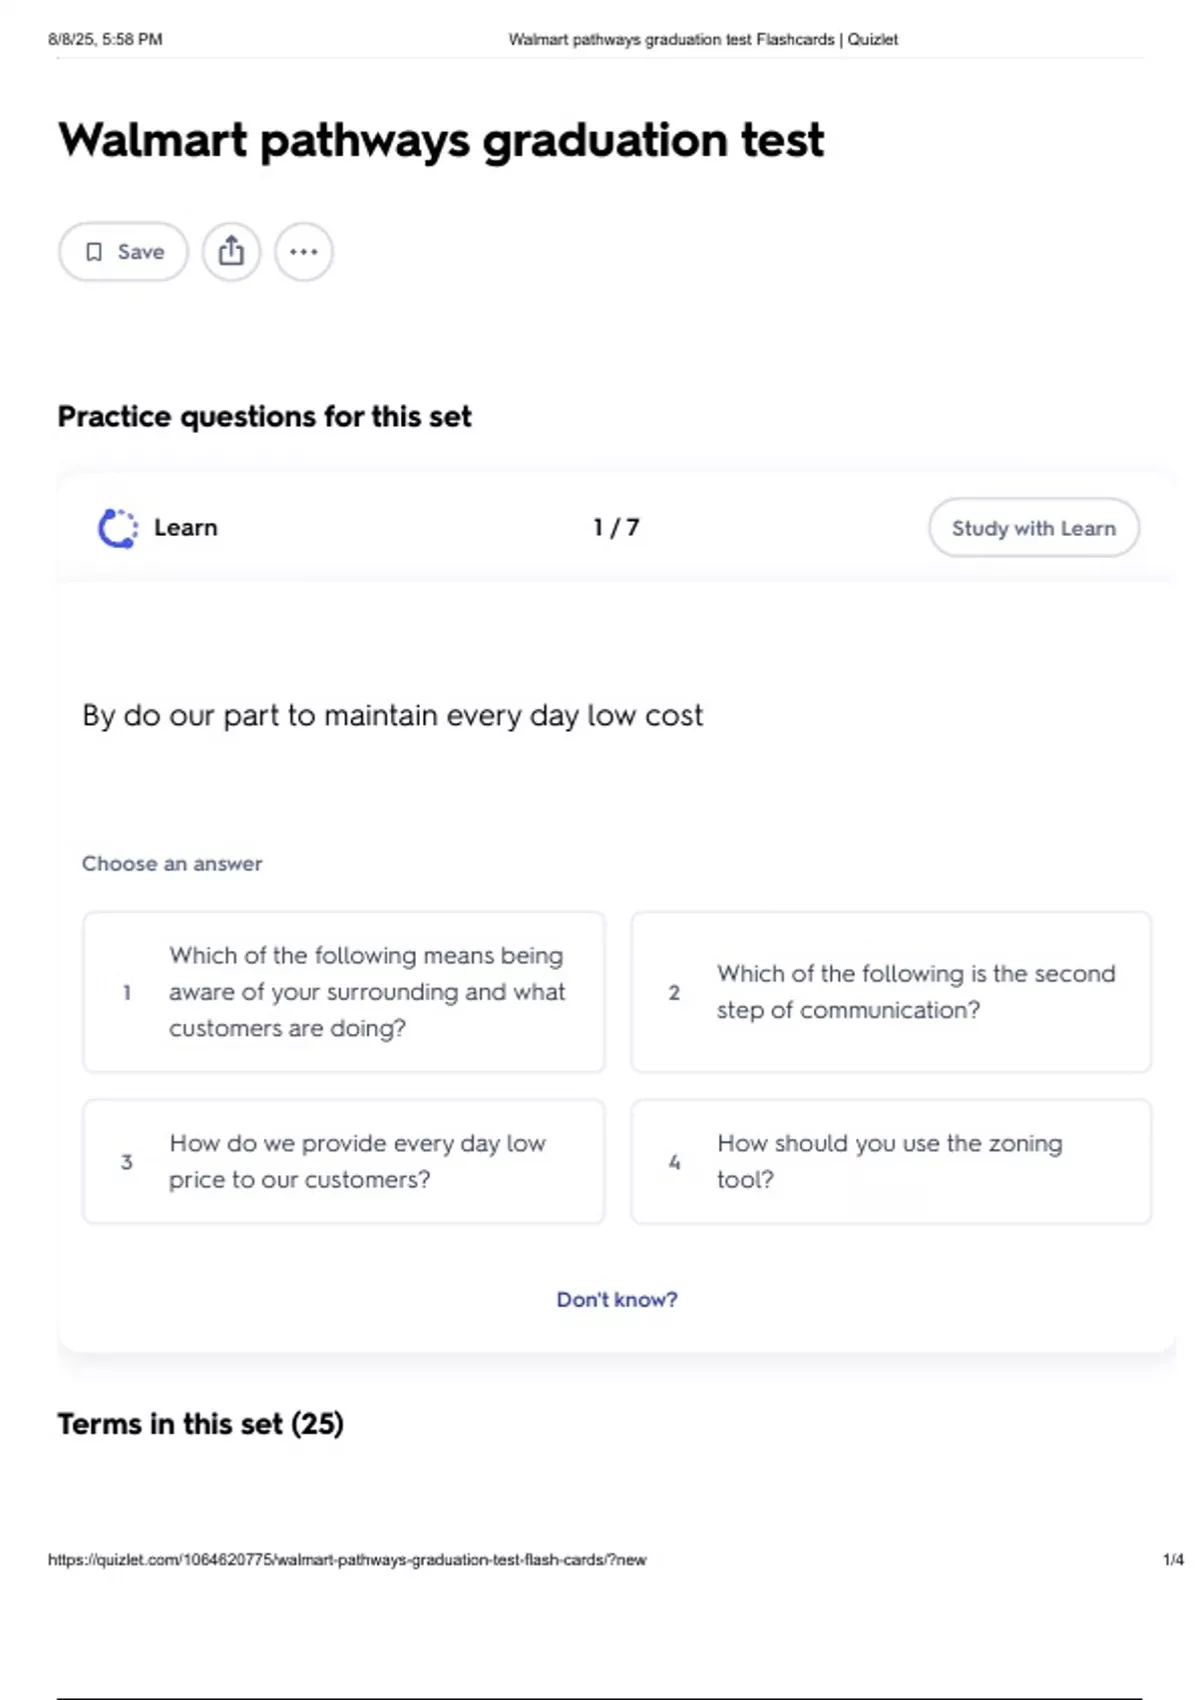Save this flashcard set
The width and height of the screenshot is (1200, 1700).
click(123, 252)
